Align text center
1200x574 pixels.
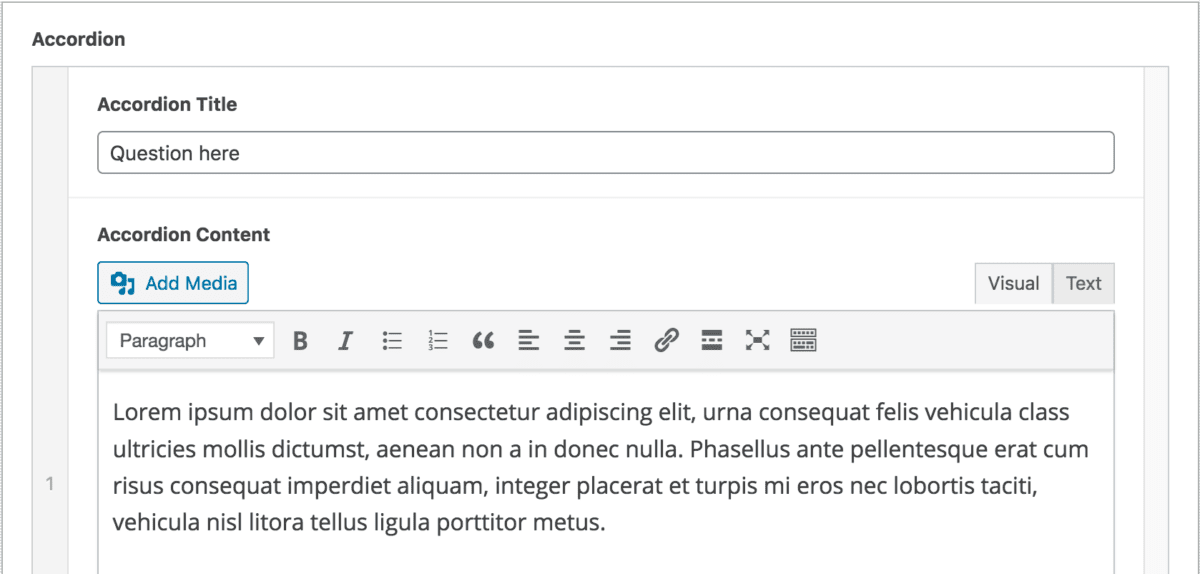click(x=575, y=341)
